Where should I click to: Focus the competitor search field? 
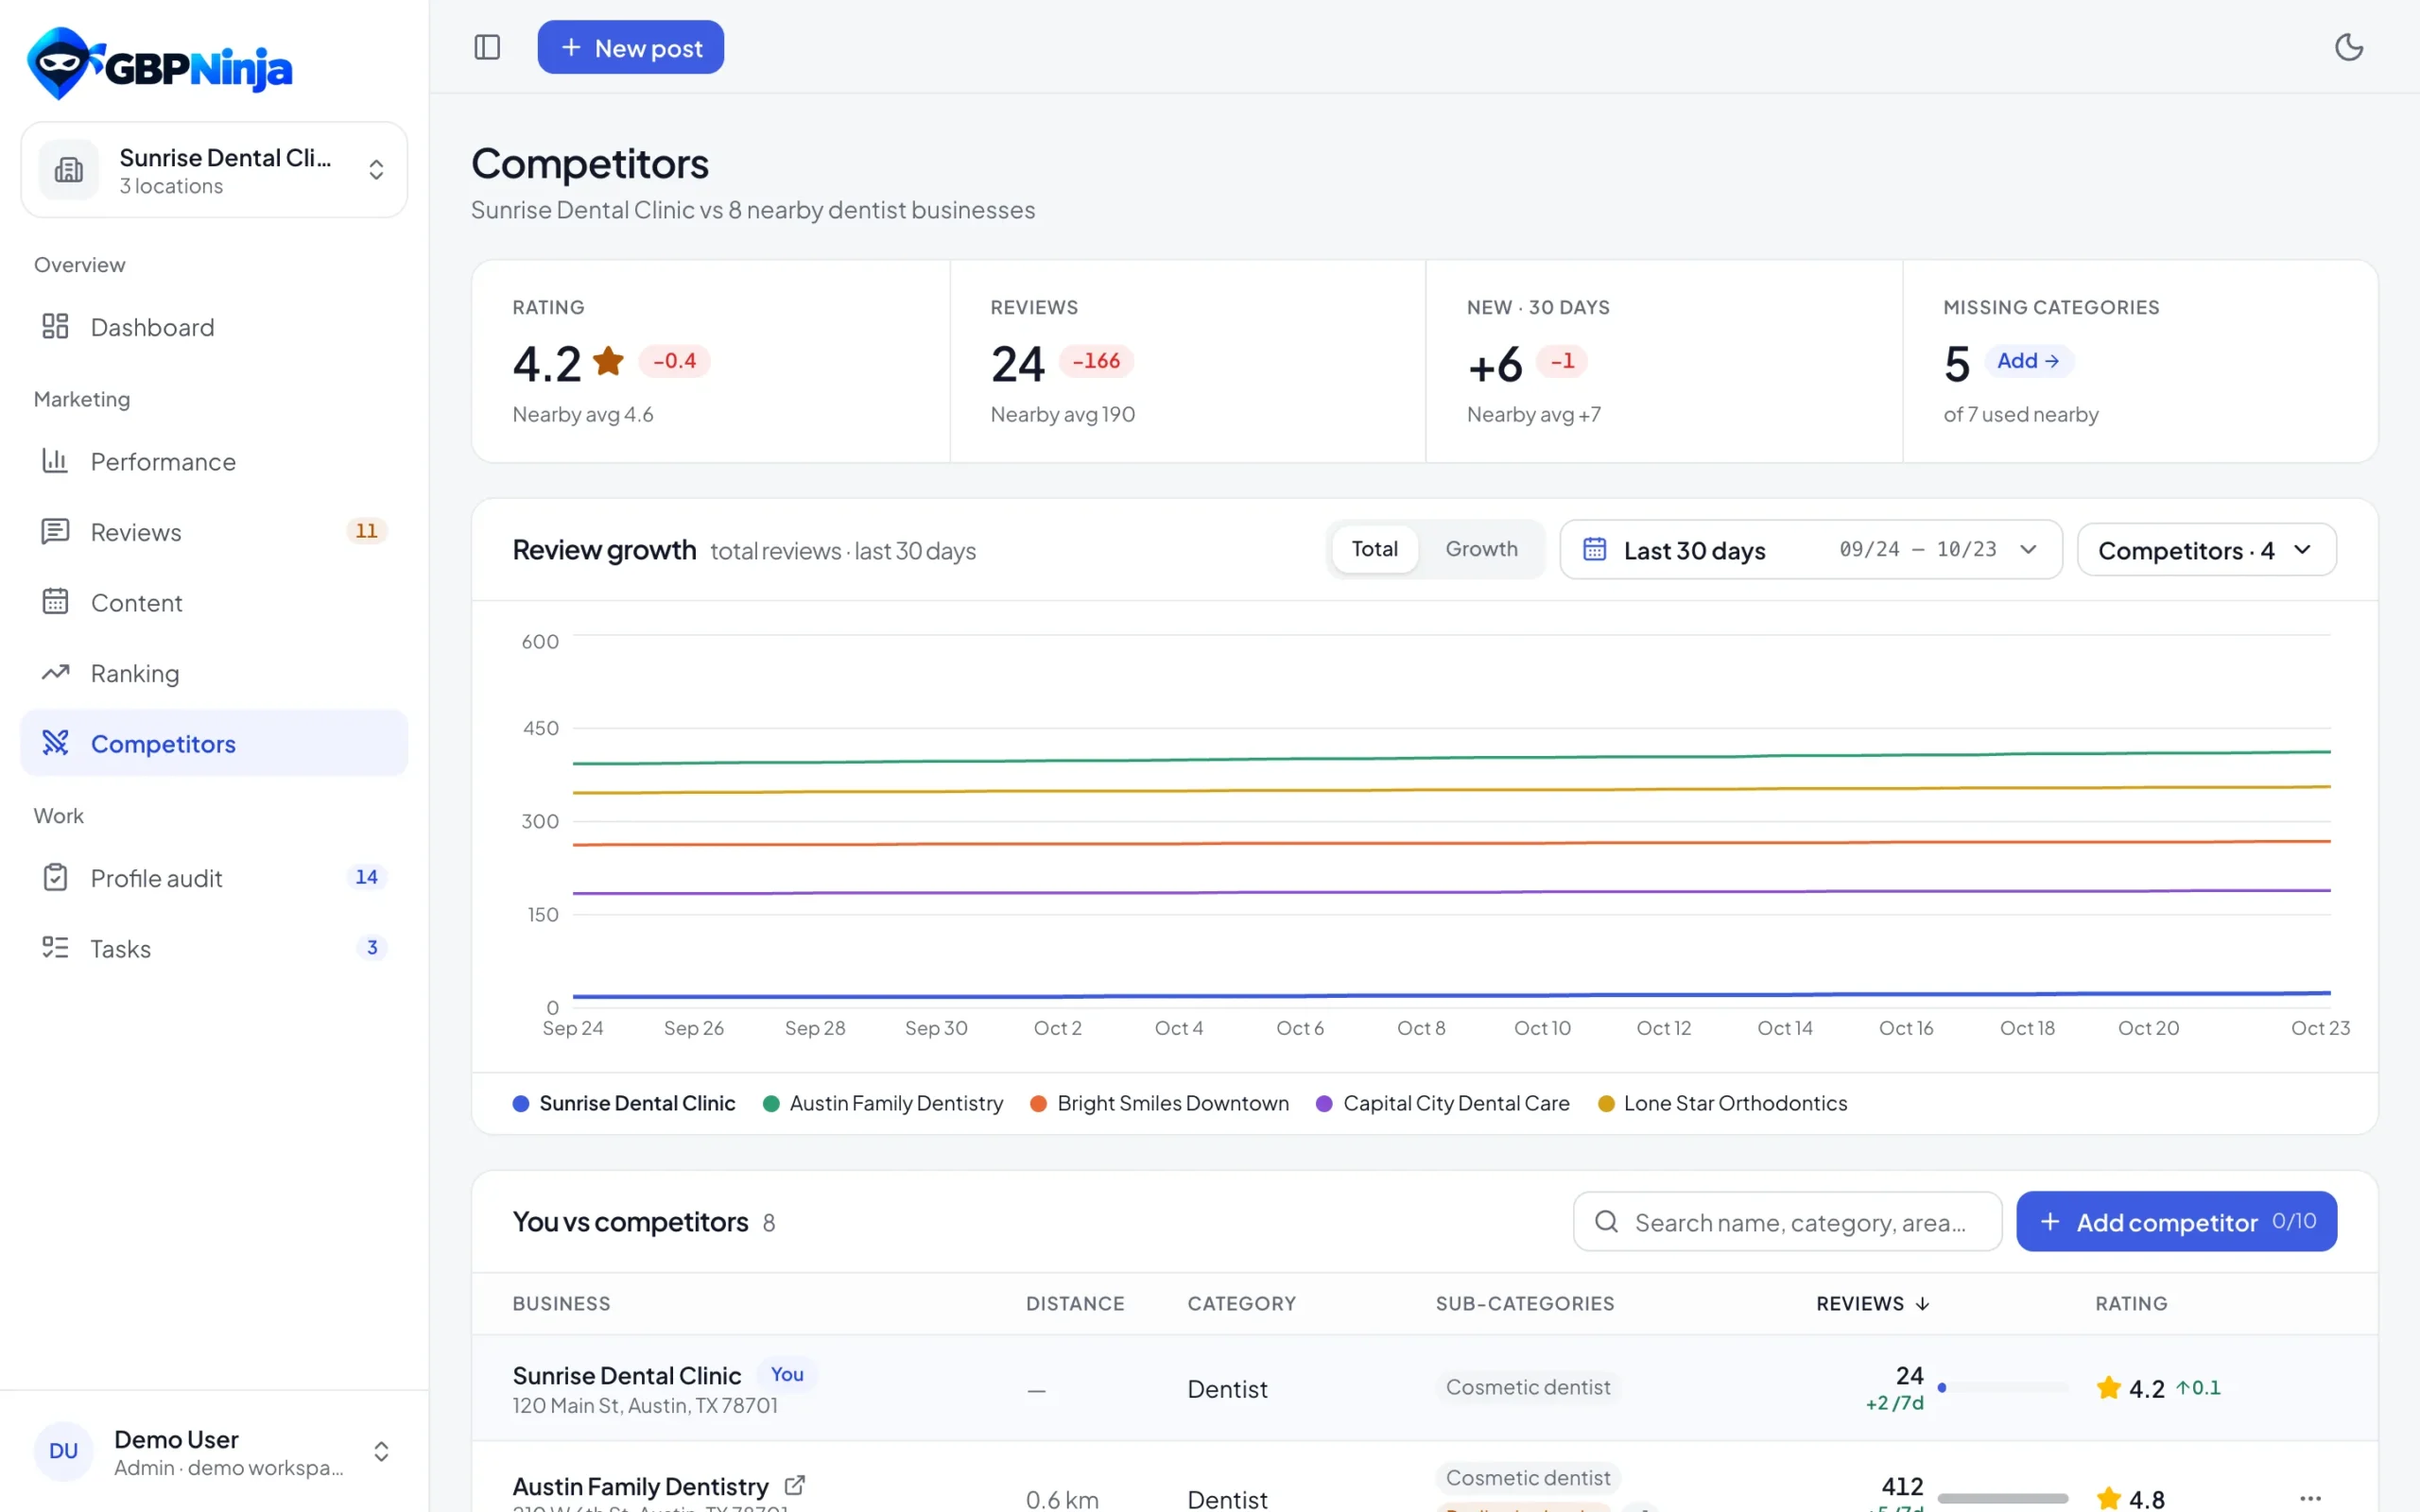(1787, 1221)
